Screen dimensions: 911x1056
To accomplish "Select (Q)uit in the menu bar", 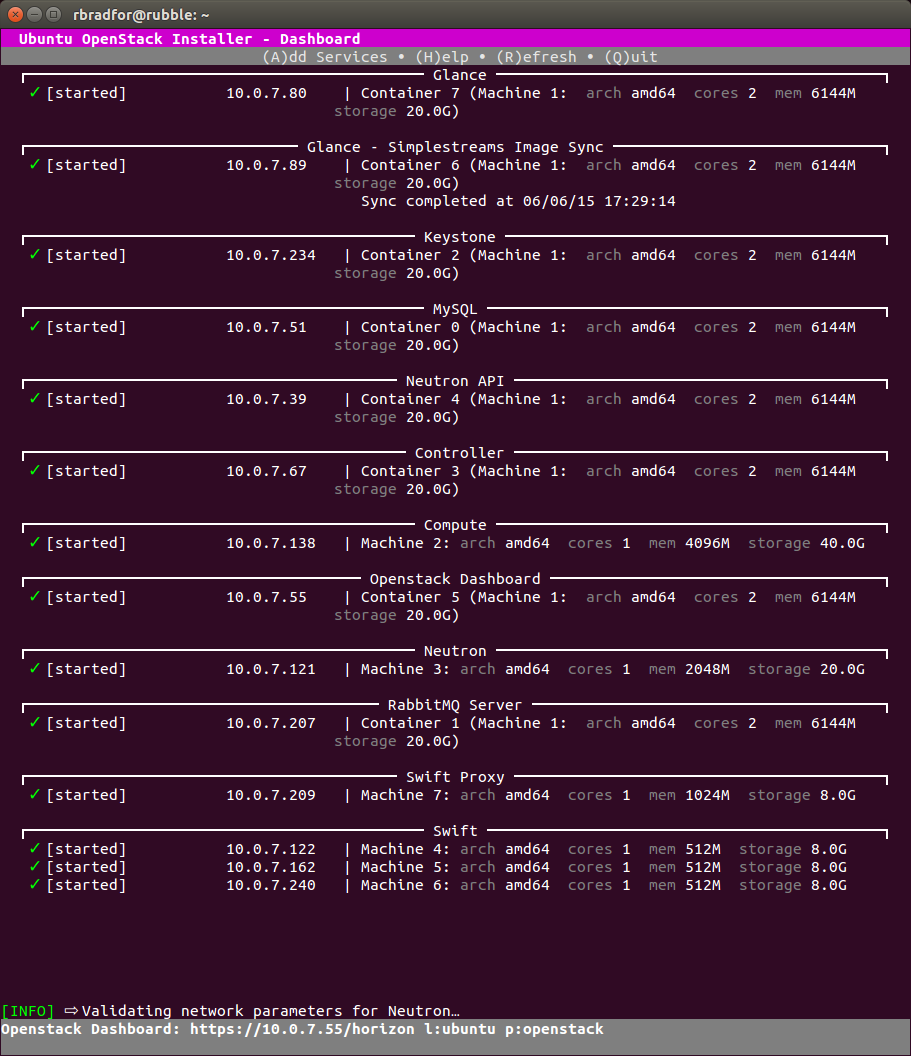I will point(631,57).
